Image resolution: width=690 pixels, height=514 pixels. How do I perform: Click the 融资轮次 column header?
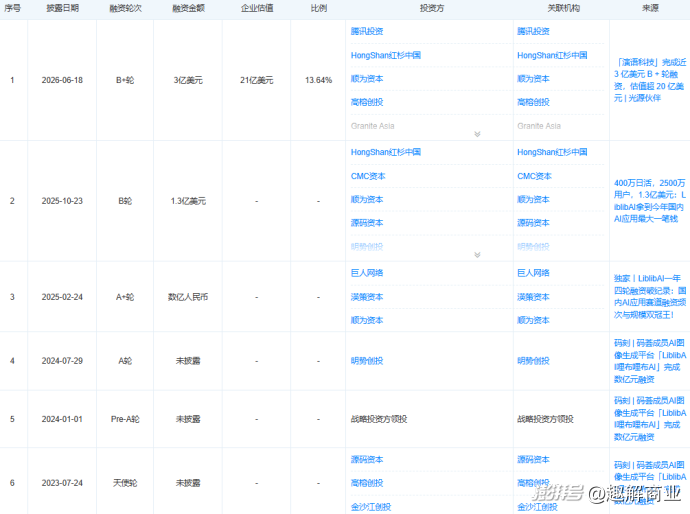click(125, 8)
